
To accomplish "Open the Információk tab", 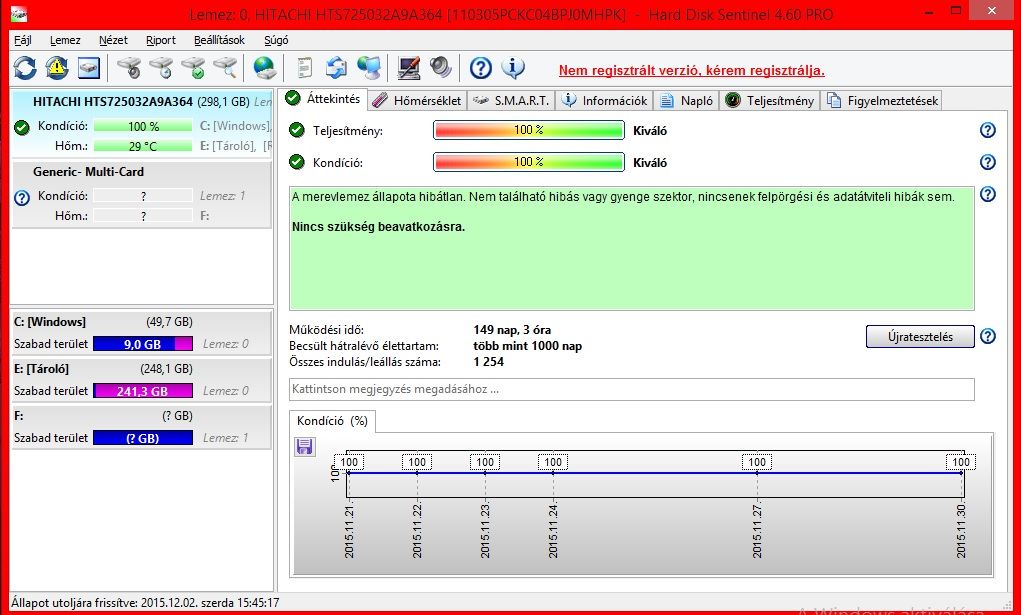I will 605,100.
